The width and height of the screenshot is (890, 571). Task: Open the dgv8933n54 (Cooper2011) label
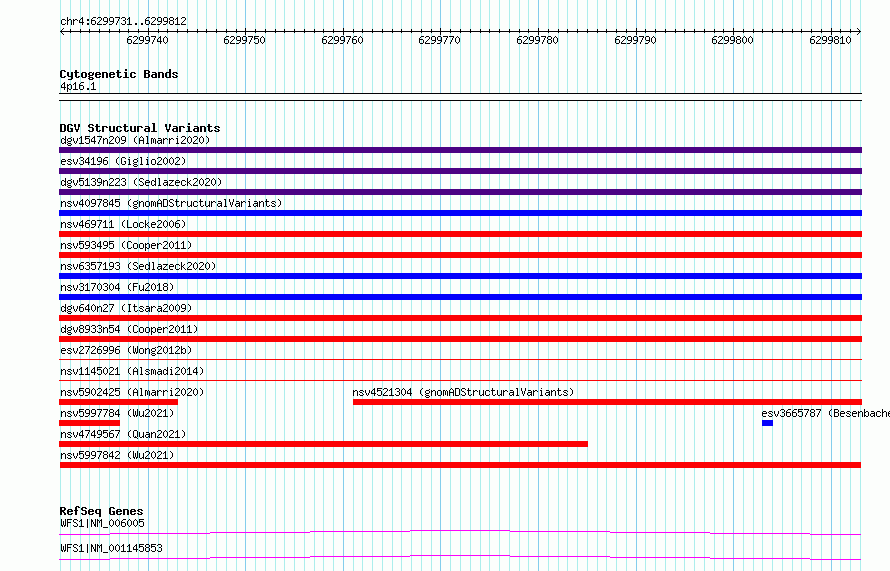[129, 329]
